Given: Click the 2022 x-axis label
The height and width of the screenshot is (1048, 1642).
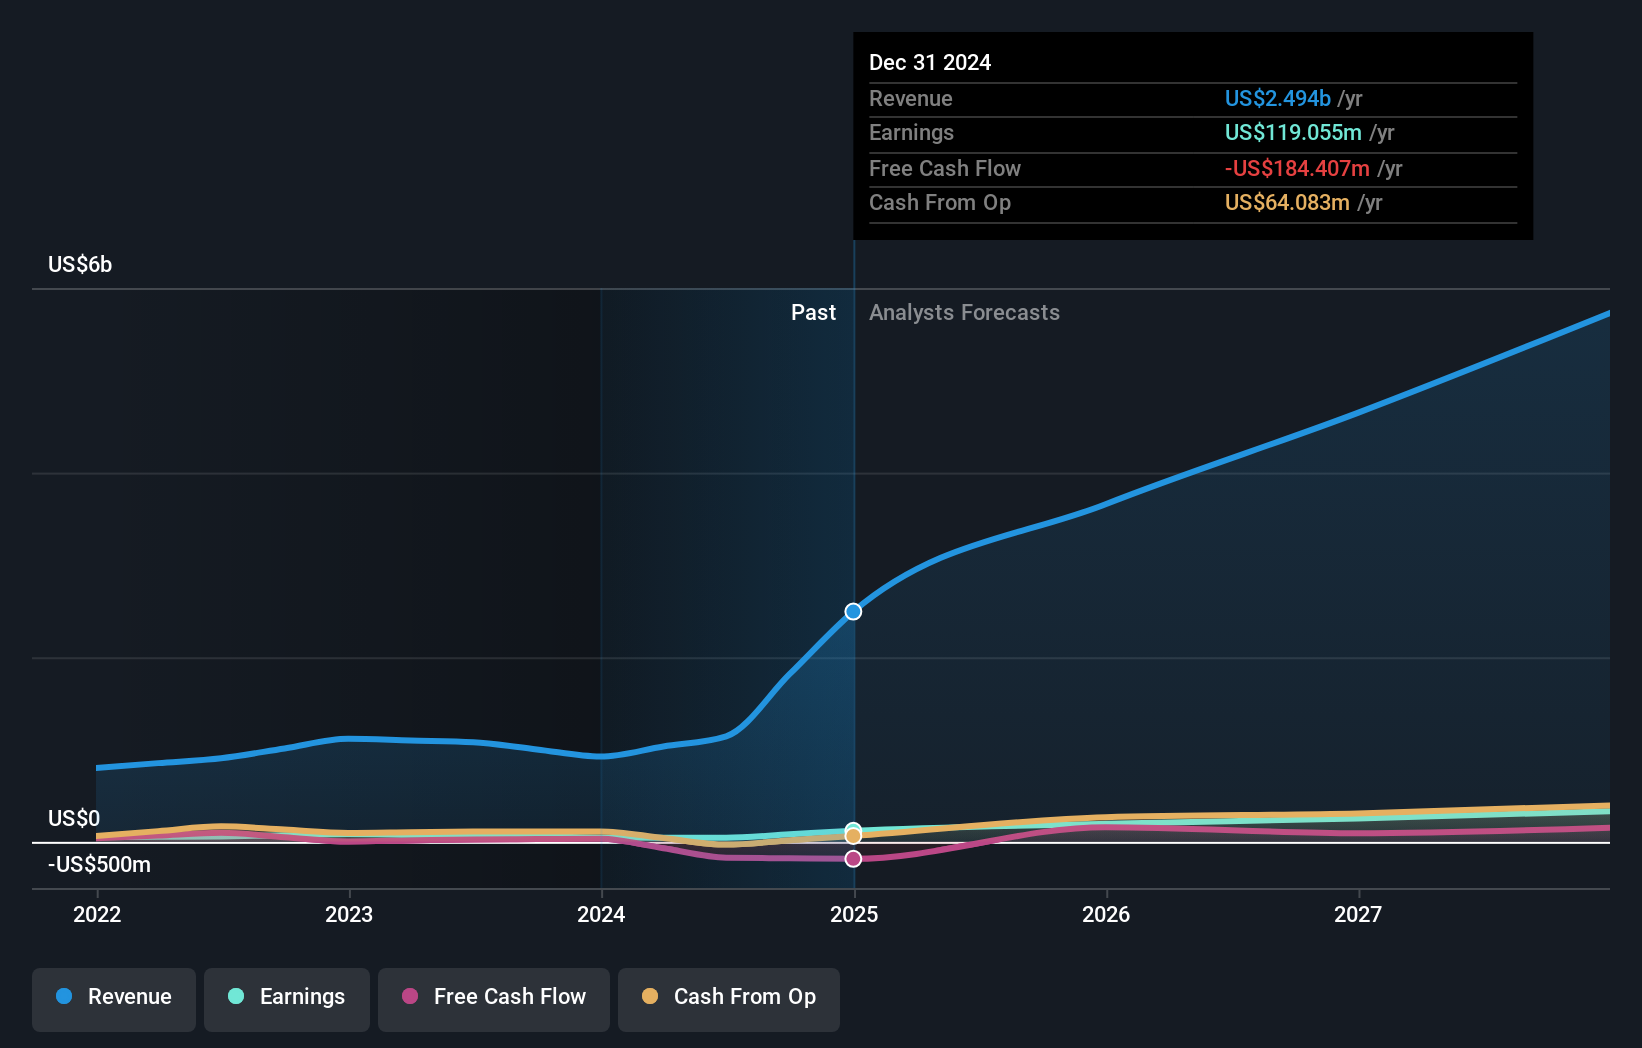Looking at the screenshot, I should click(97, 914).
